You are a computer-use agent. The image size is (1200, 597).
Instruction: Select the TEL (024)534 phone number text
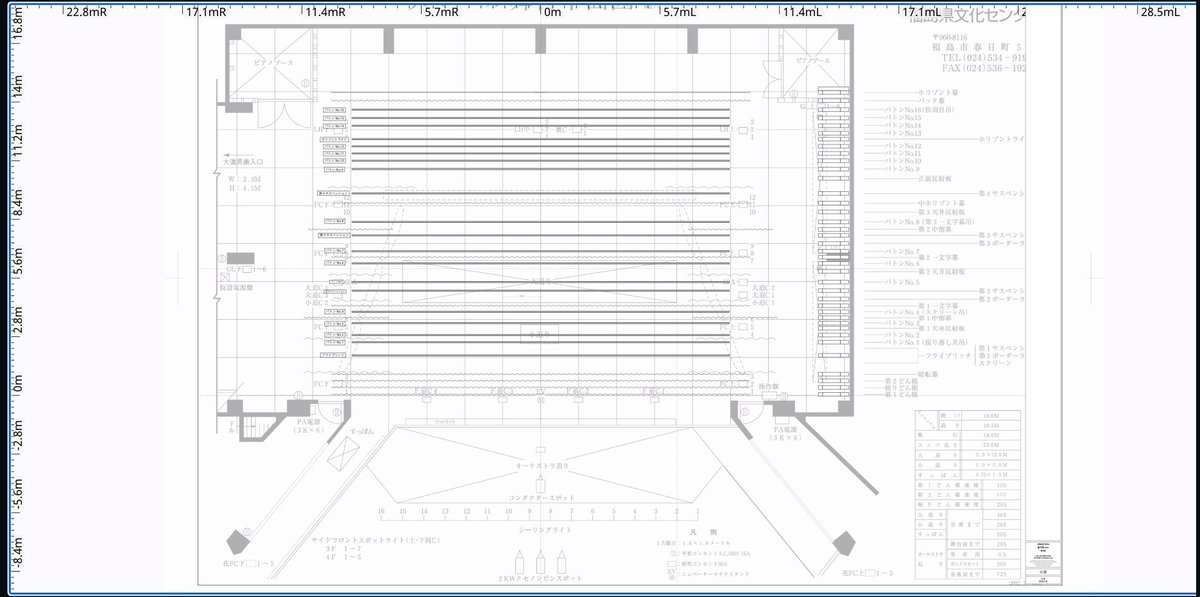[983, 59]
